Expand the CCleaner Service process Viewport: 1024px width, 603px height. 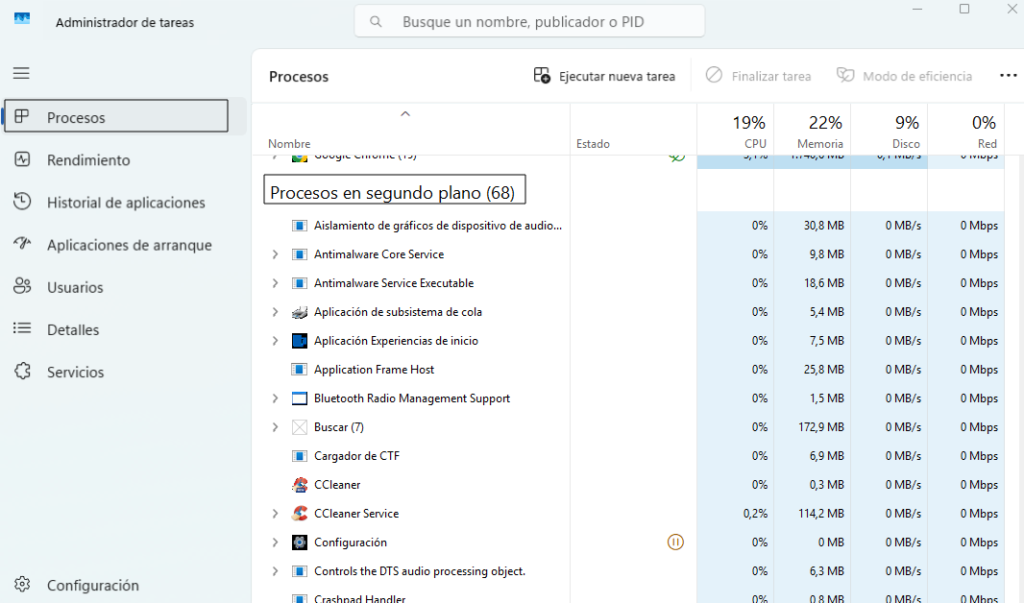pos(275,513)
